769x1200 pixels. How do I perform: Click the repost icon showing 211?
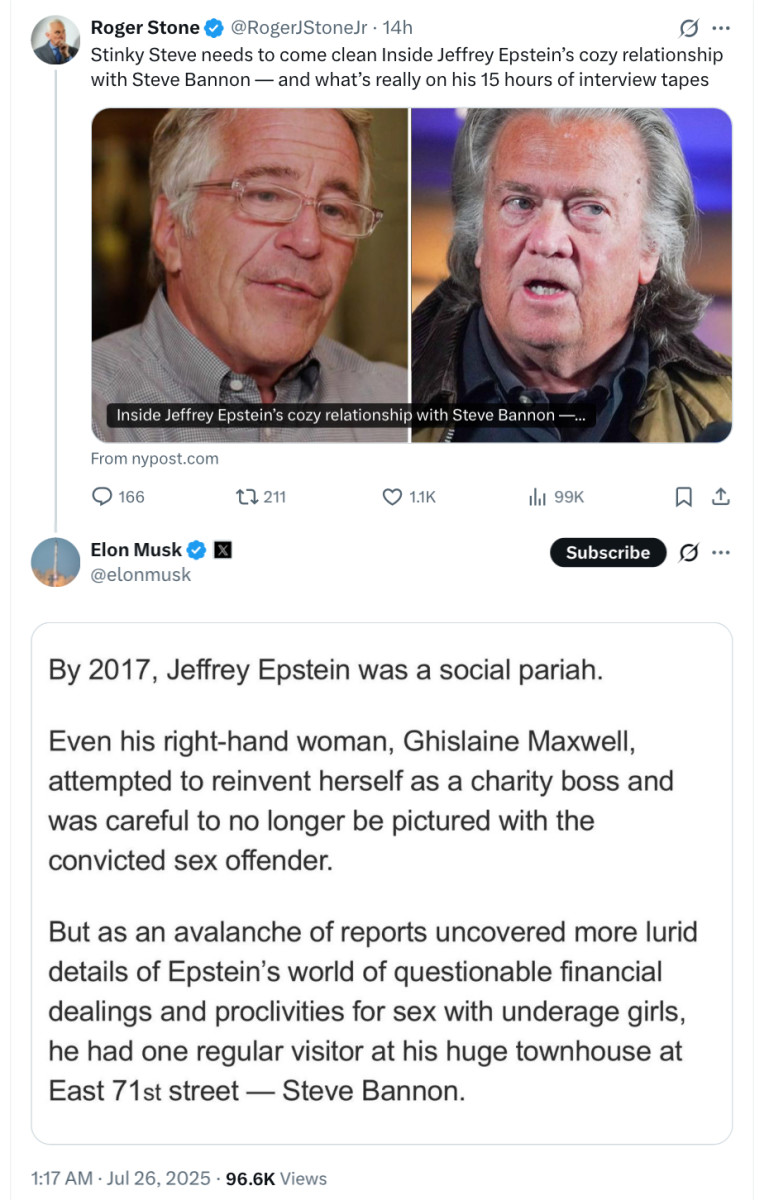(243, 496)
